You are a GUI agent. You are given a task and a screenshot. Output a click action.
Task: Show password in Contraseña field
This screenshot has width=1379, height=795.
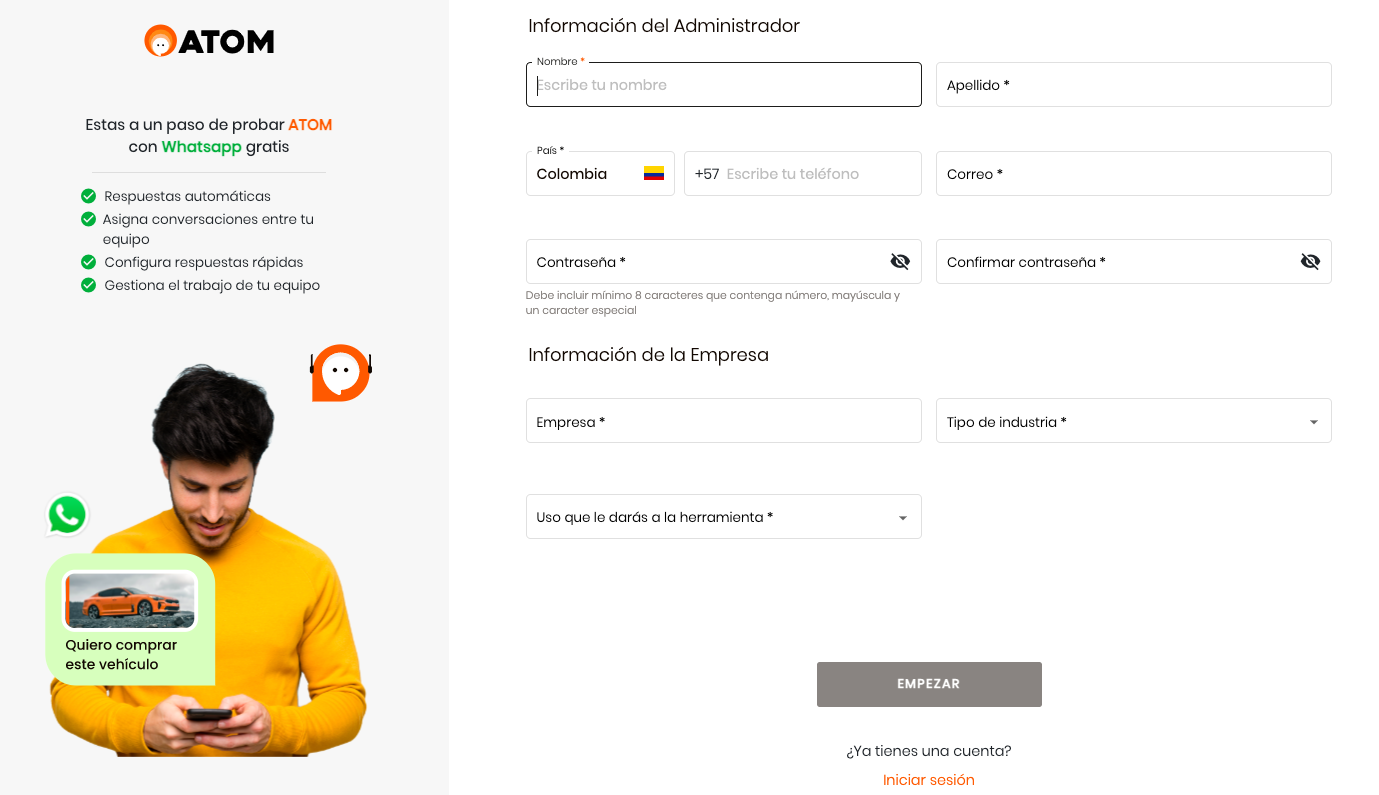coord(900,262)
